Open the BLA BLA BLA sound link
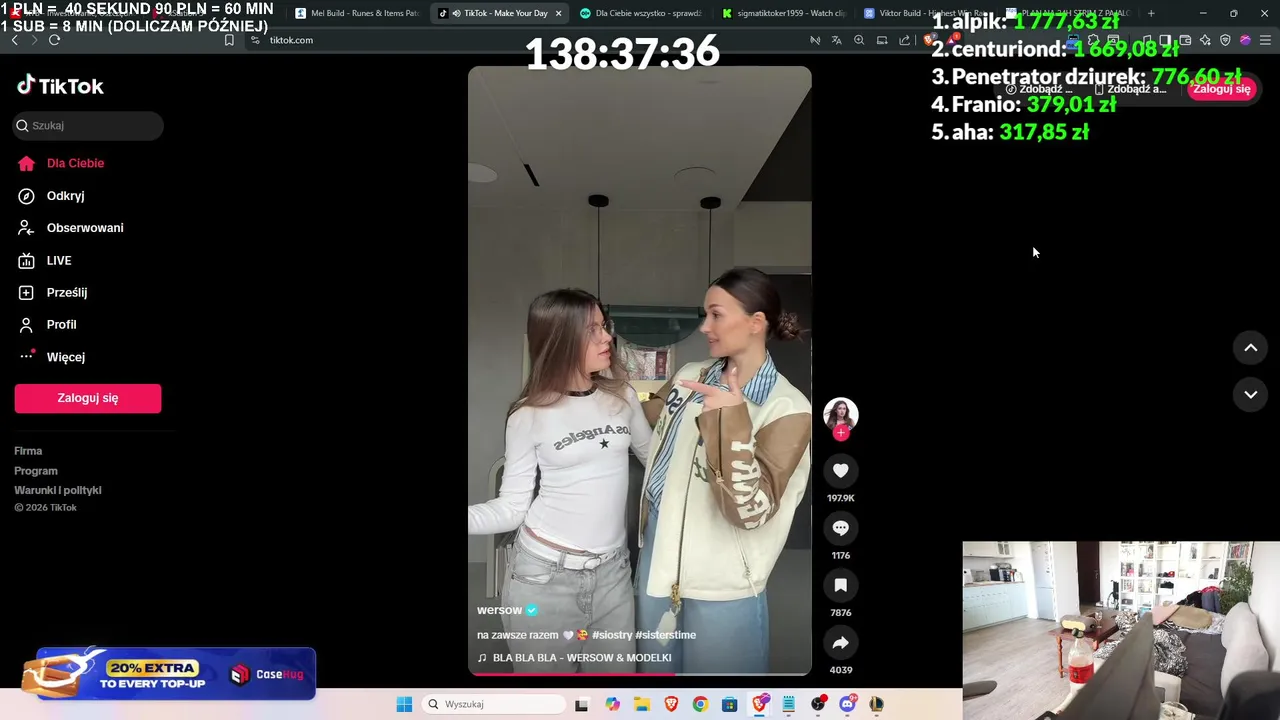1280x720 pixels. (582, 658)
